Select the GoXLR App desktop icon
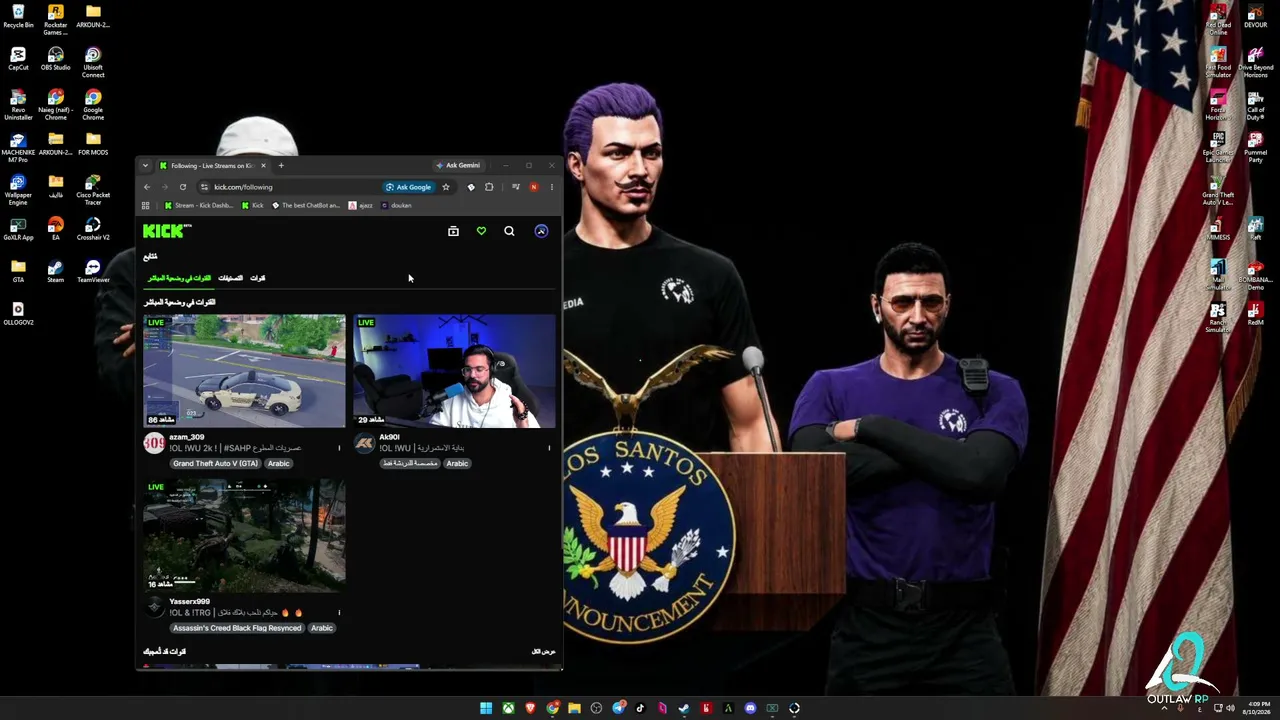This screenshot has width=1280, height=720. (18, 229)
